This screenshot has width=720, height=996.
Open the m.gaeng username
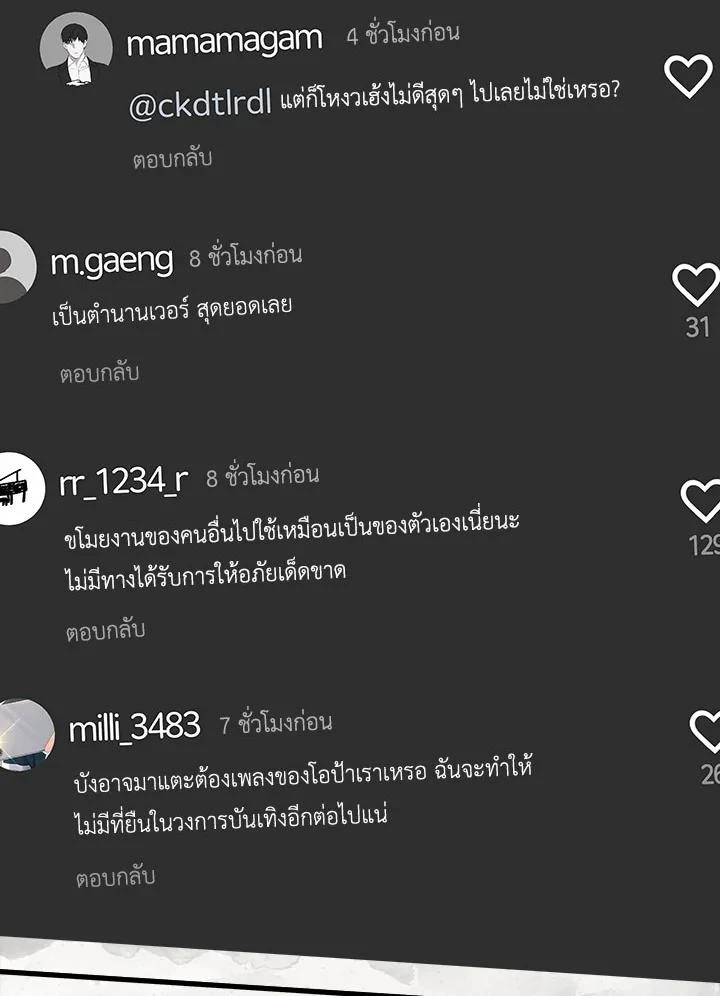[x=112, y=262]
